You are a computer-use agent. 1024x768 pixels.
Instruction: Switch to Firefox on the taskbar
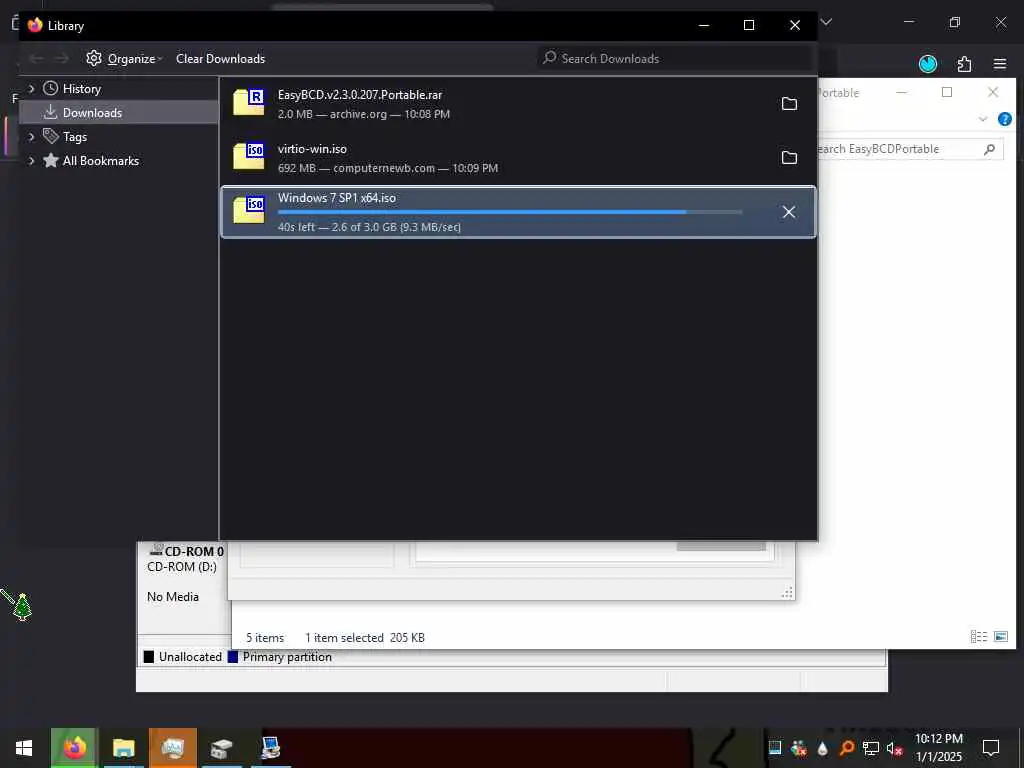click(74, 748)
